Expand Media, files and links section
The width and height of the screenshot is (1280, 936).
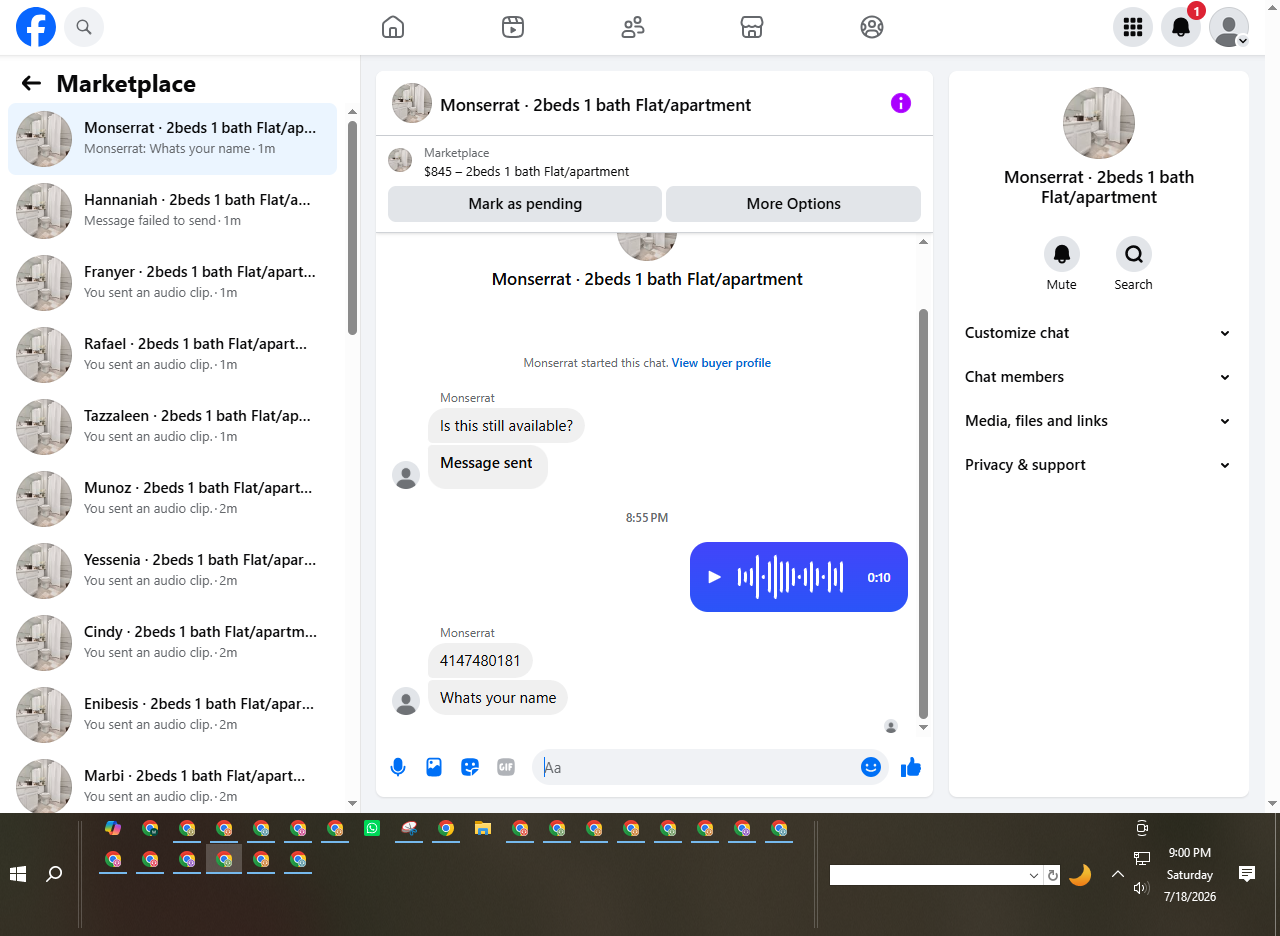(x=1098, y=421)
